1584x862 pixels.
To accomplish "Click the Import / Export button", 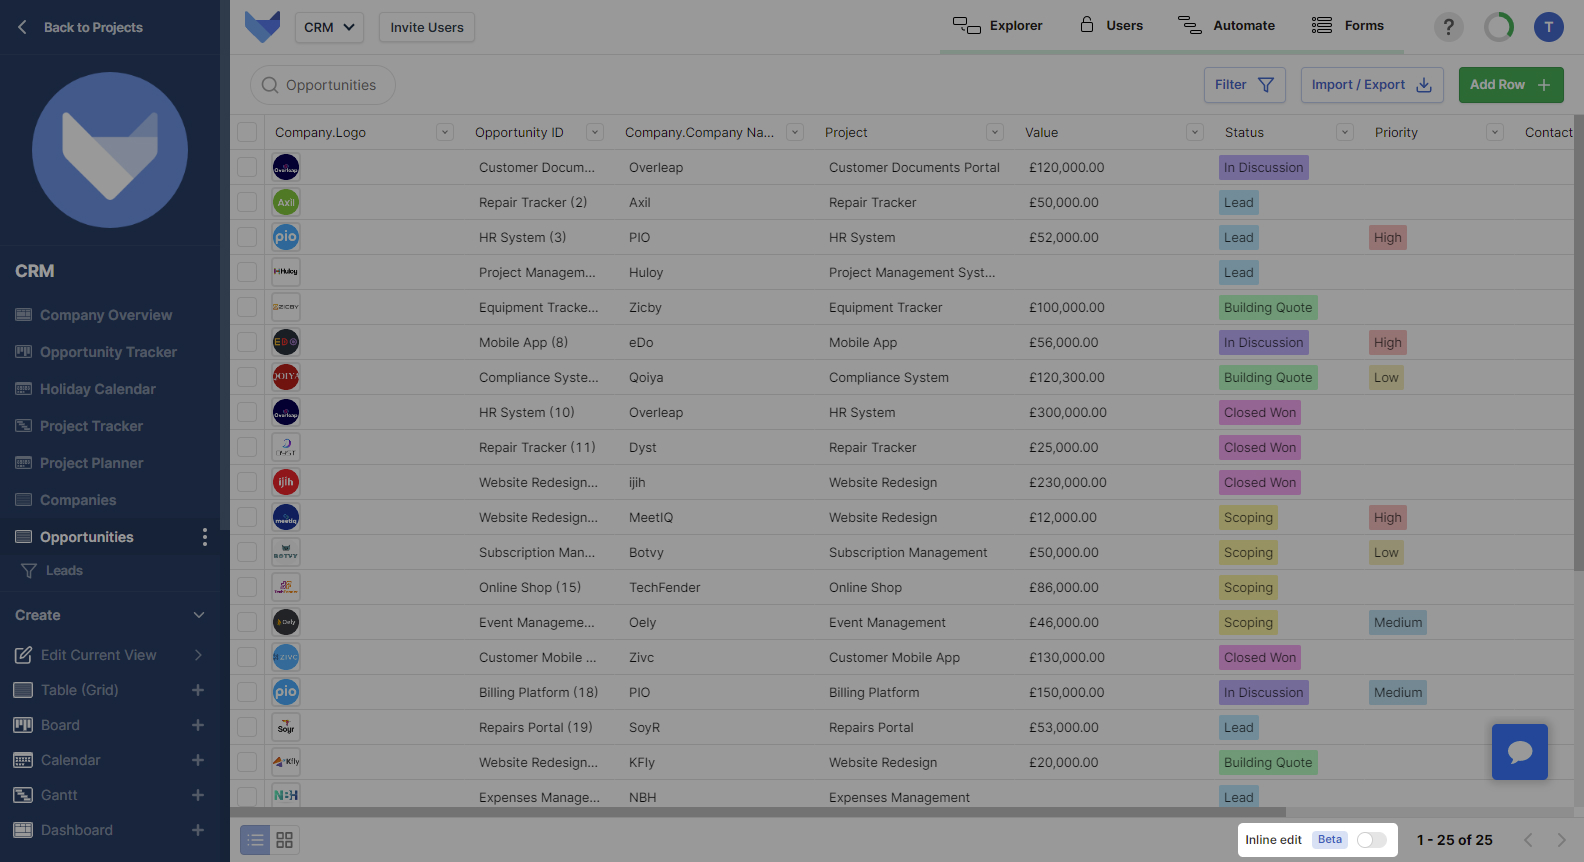I will pos(1372,85).
